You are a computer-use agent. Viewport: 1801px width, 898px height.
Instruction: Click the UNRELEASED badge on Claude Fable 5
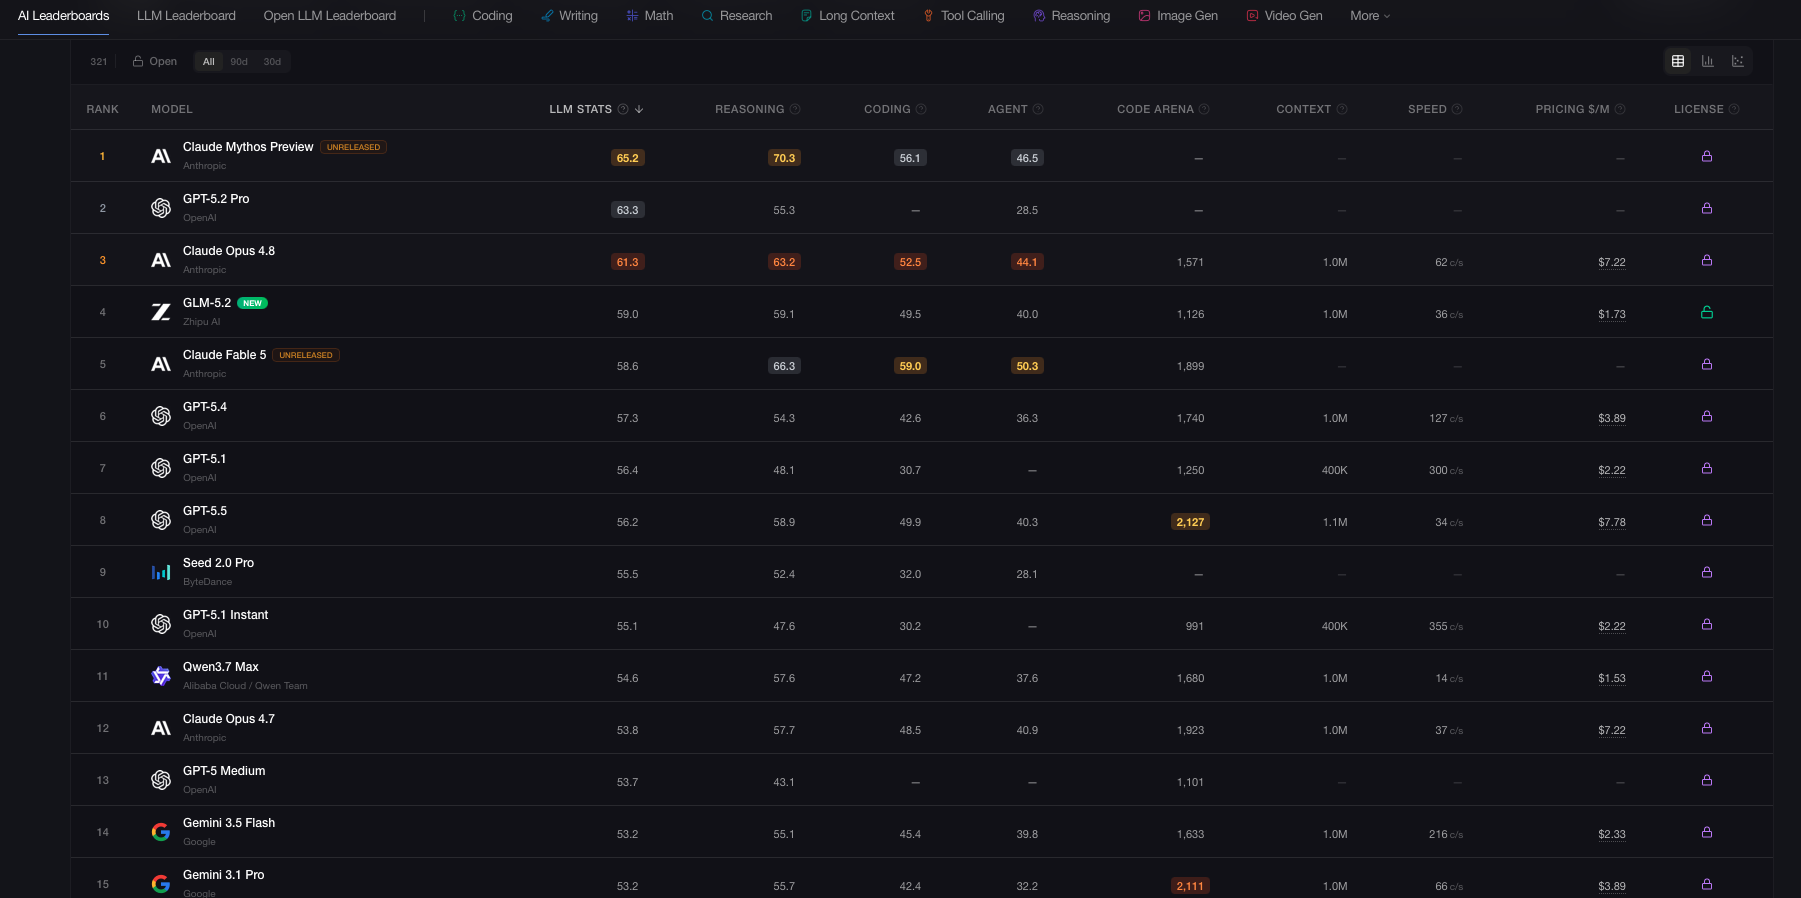pyautogui.click(x=306, y=355)
